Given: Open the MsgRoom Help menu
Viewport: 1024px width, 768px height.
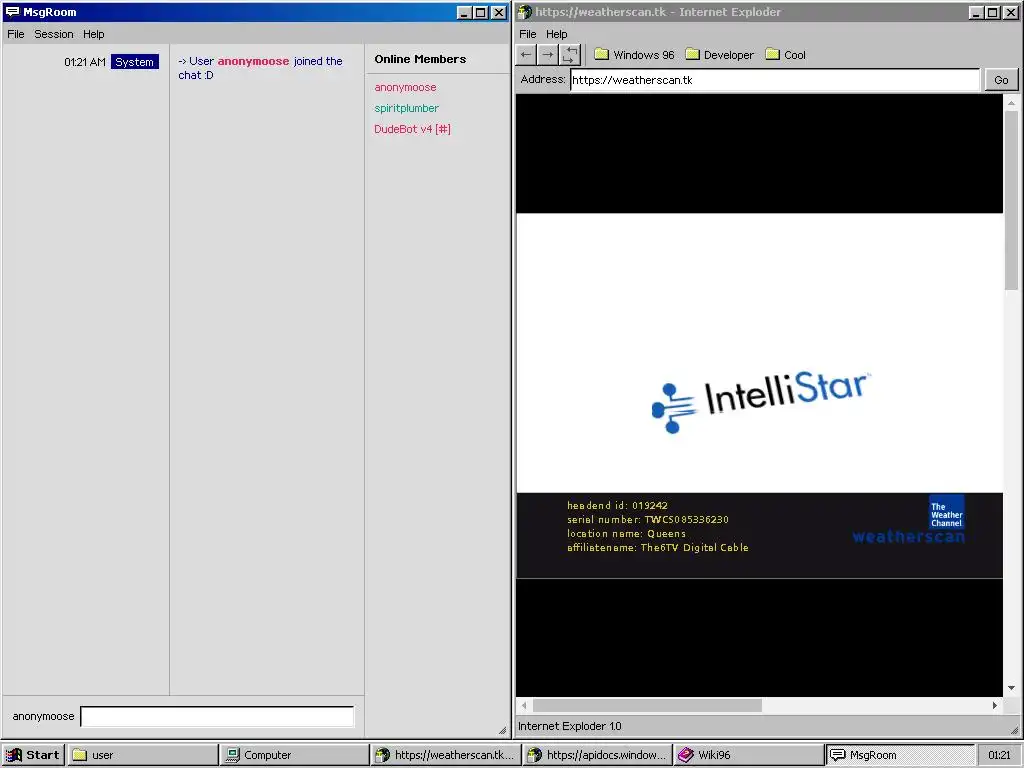Looking at the screenshot, I should coord(93,34).
